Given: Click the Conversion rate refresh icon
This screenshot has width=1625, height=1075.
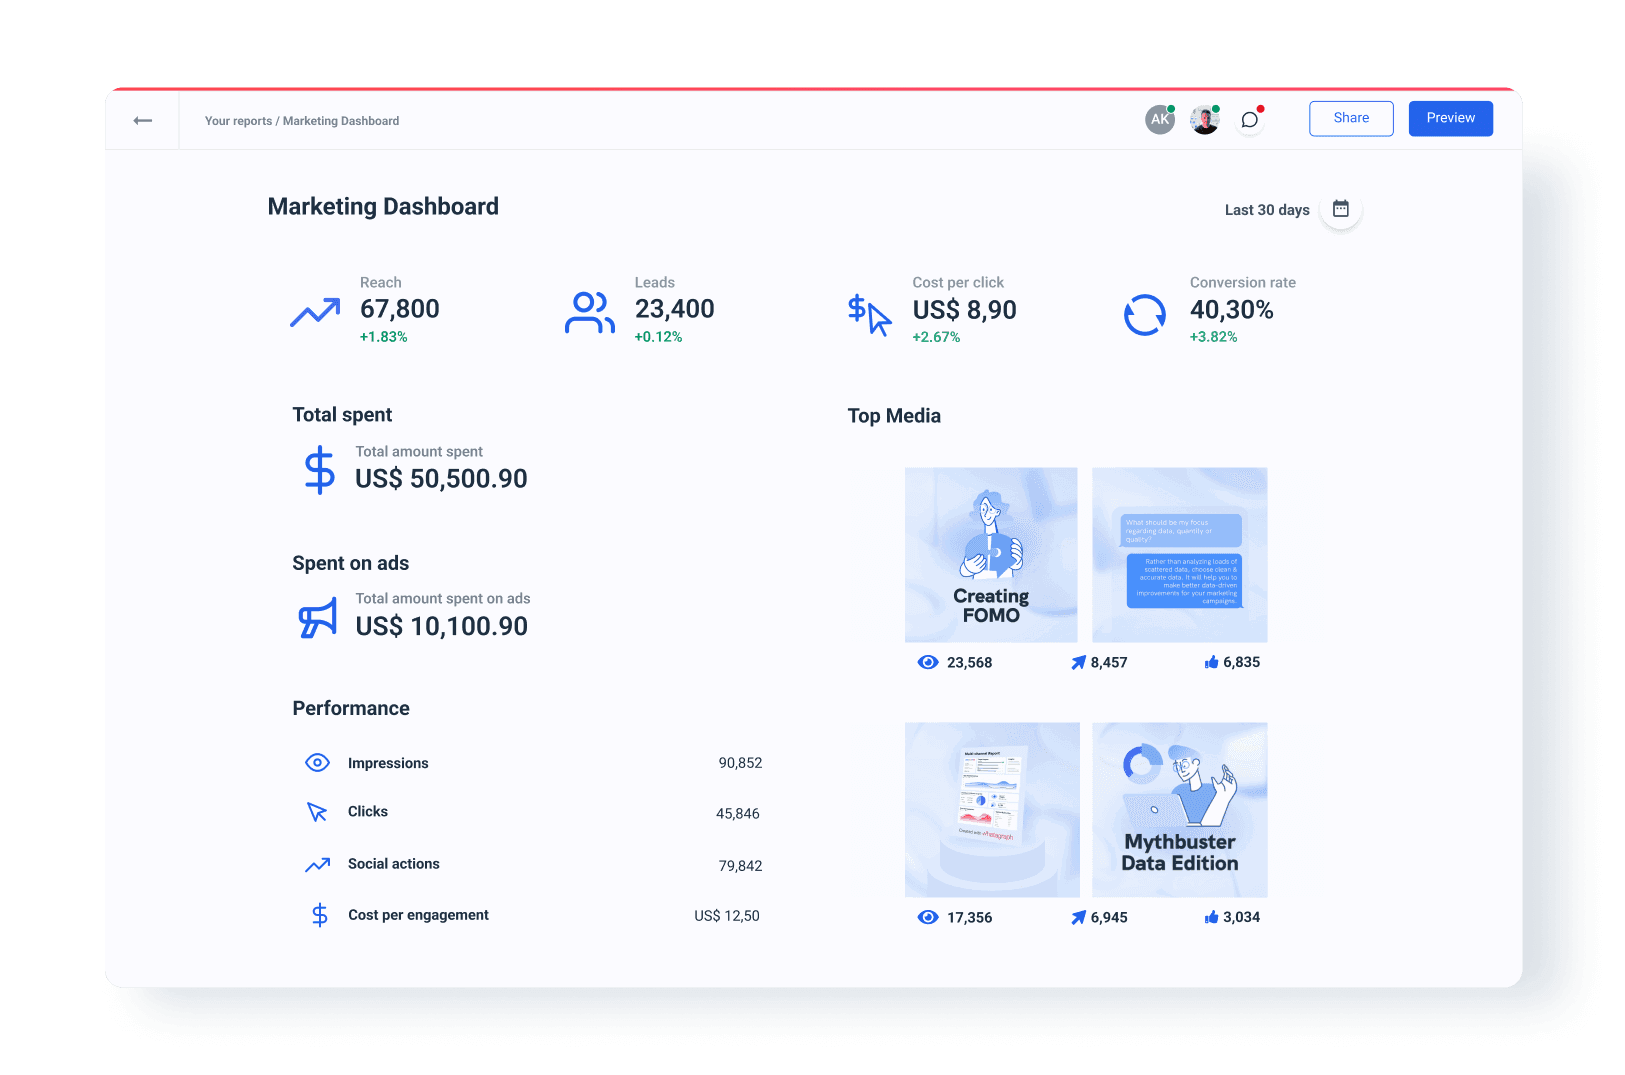Looking at the screenshot, I should click(1145, 313).
